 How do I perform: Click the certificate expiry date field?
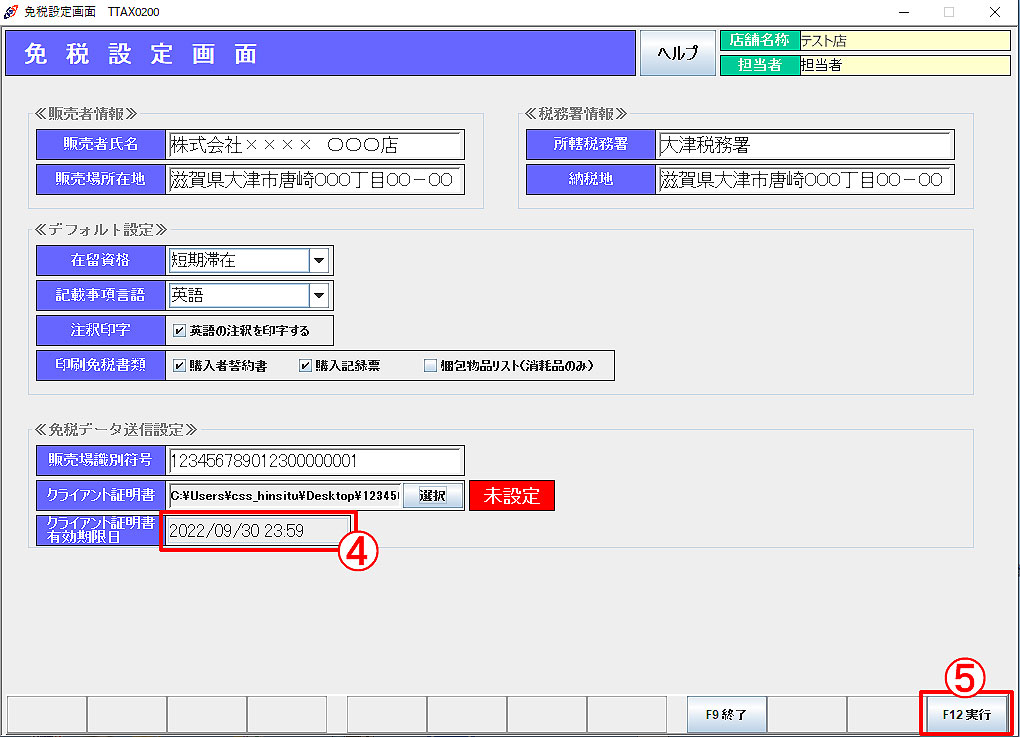tap(256, 531)
